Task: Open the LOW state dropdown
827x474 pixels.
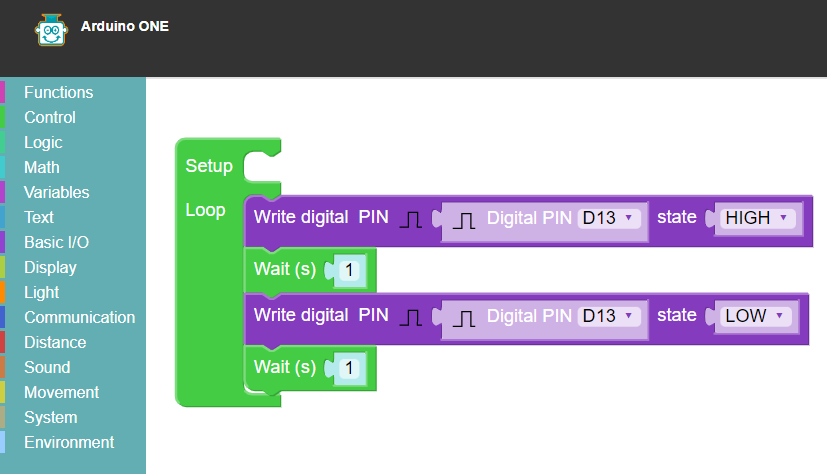Action: 752,316
